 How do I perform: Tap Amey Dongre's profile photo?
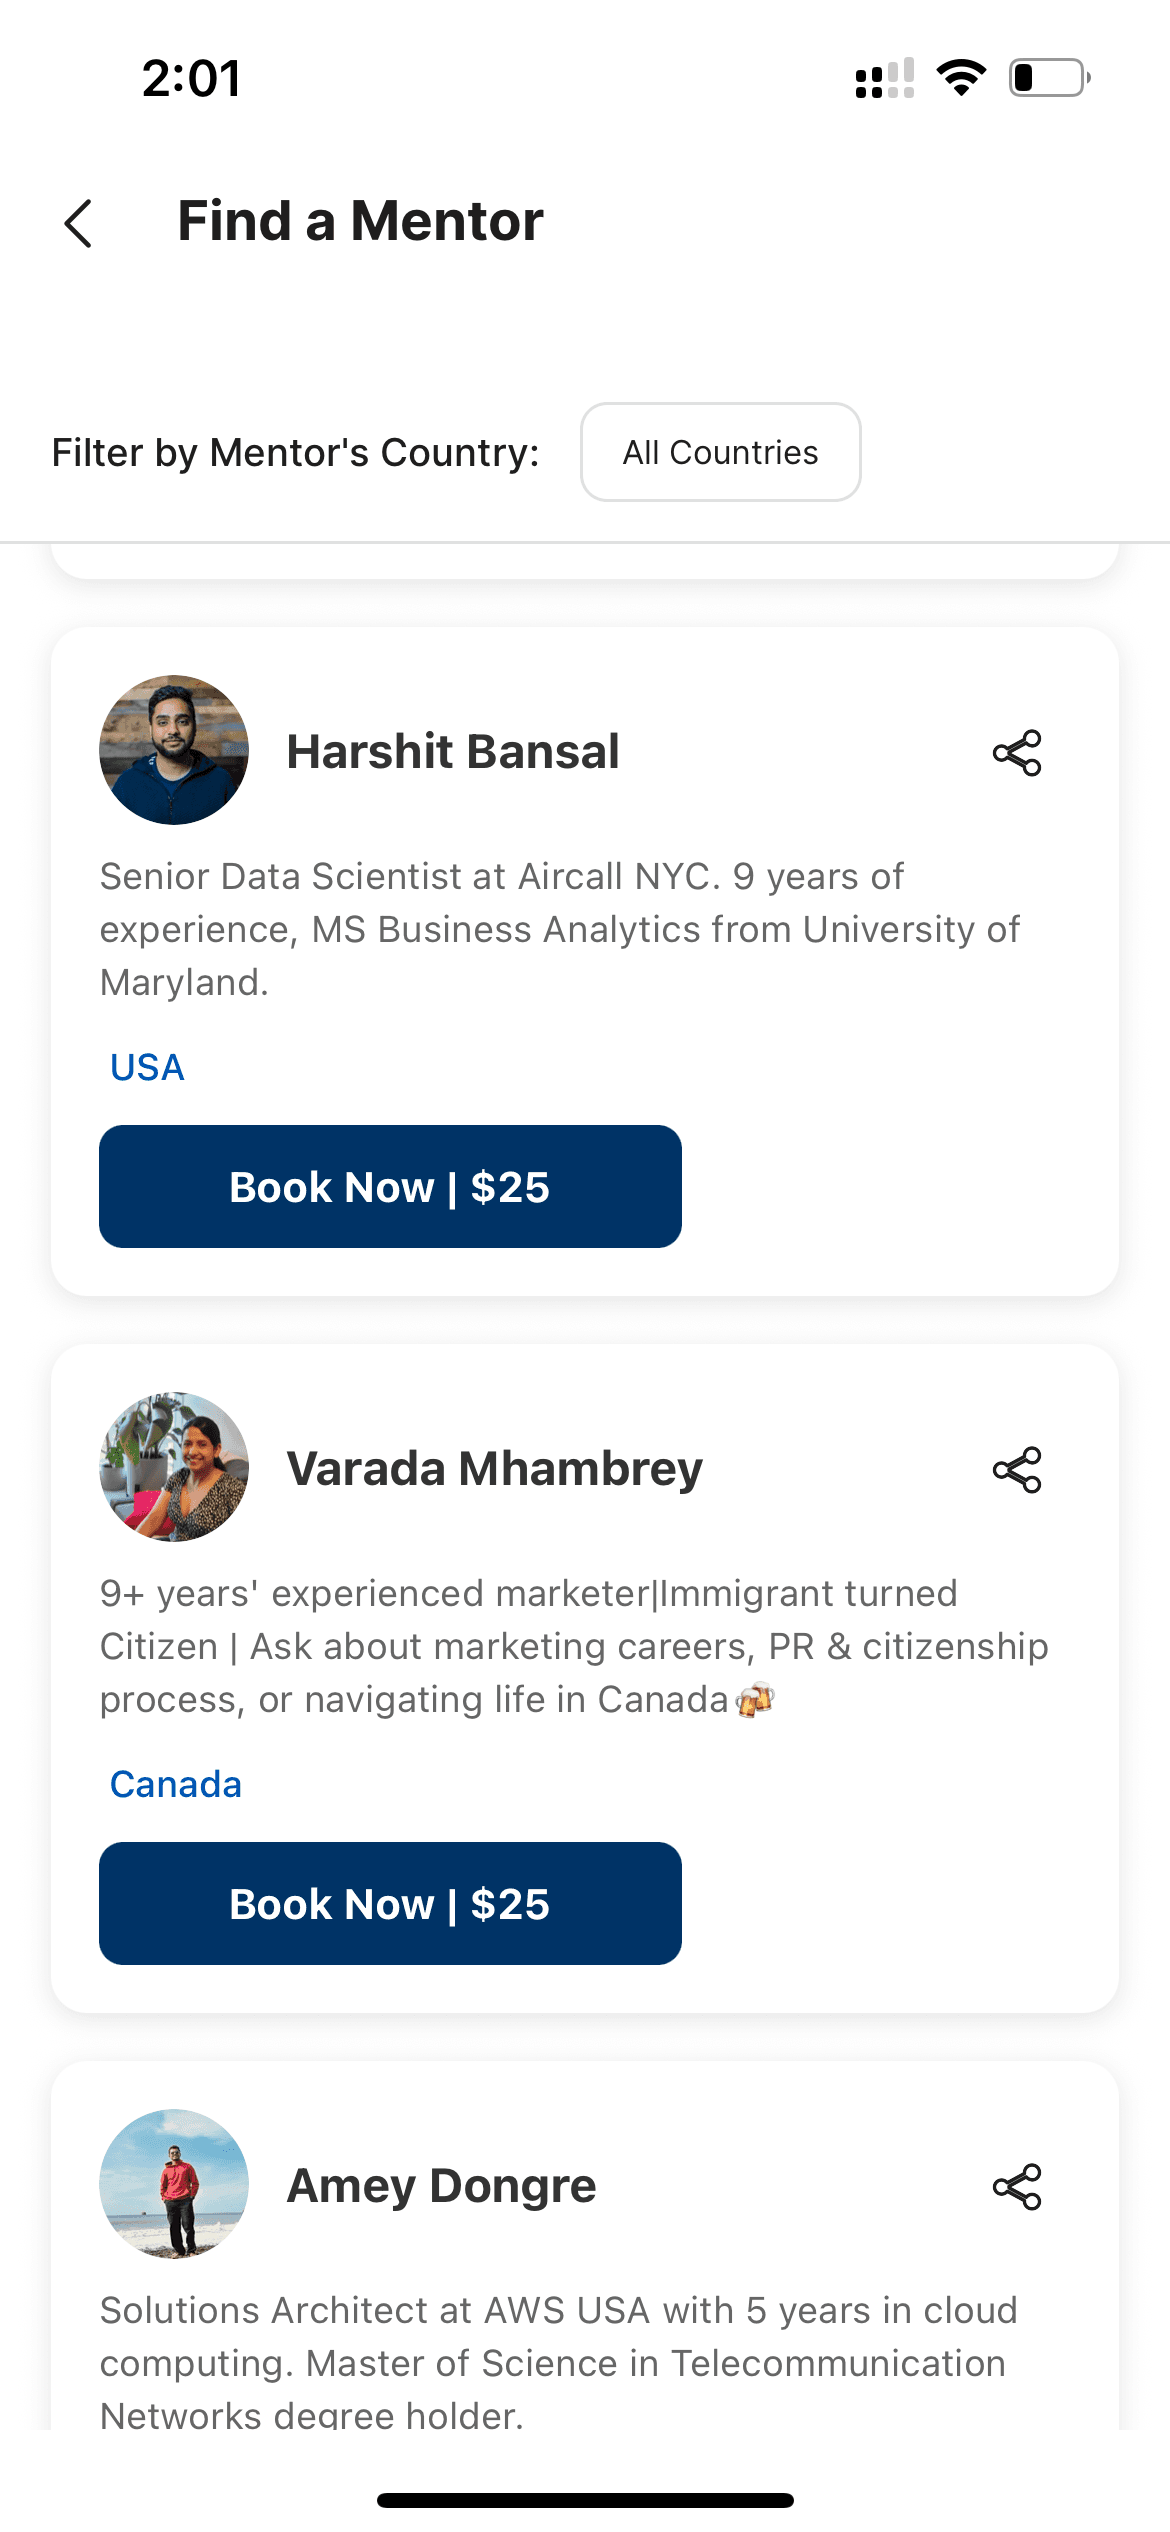pos(174,2184)
